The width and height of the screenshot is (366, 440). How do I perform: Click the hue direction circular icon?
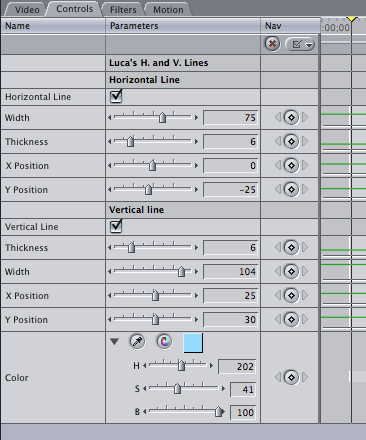pos(164,342)
